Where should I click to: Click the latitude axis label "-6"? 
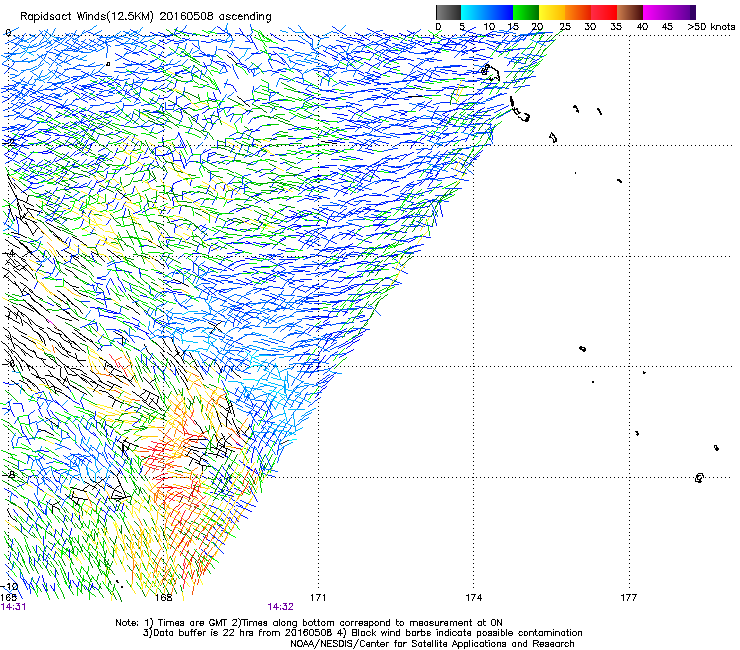pos(9,364)
